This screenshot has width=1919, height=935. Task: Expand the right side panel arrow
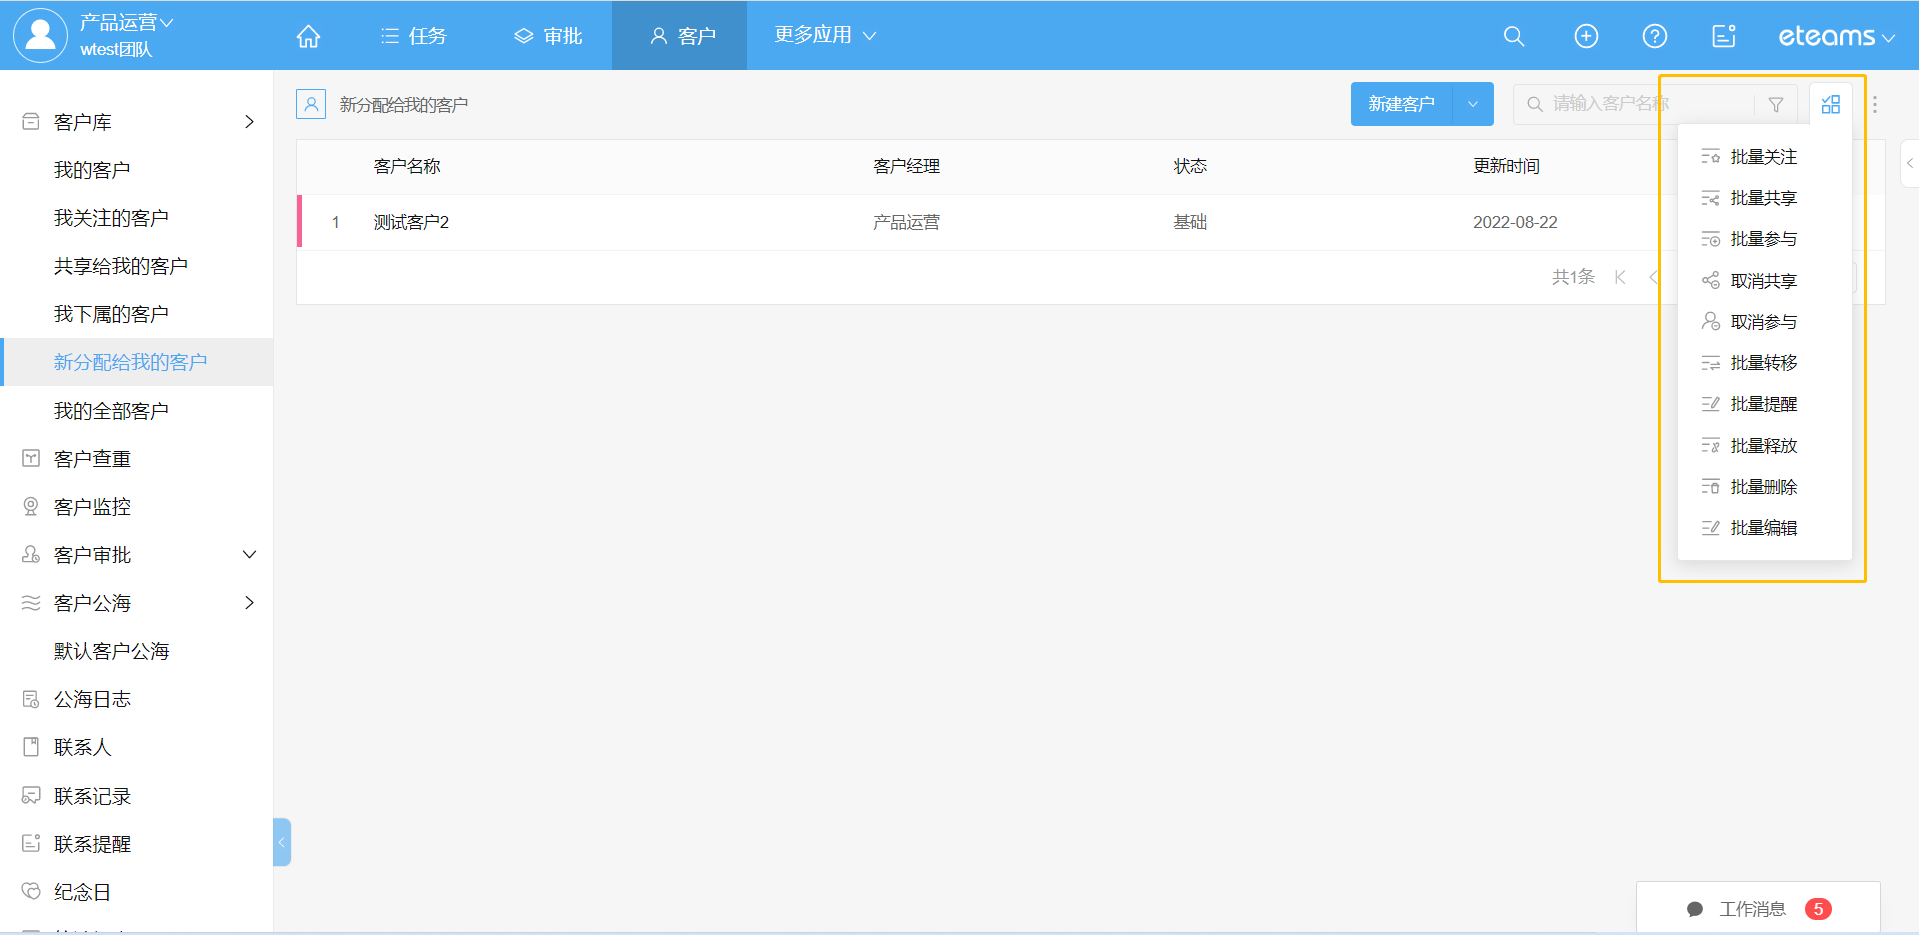point(1909,163)
